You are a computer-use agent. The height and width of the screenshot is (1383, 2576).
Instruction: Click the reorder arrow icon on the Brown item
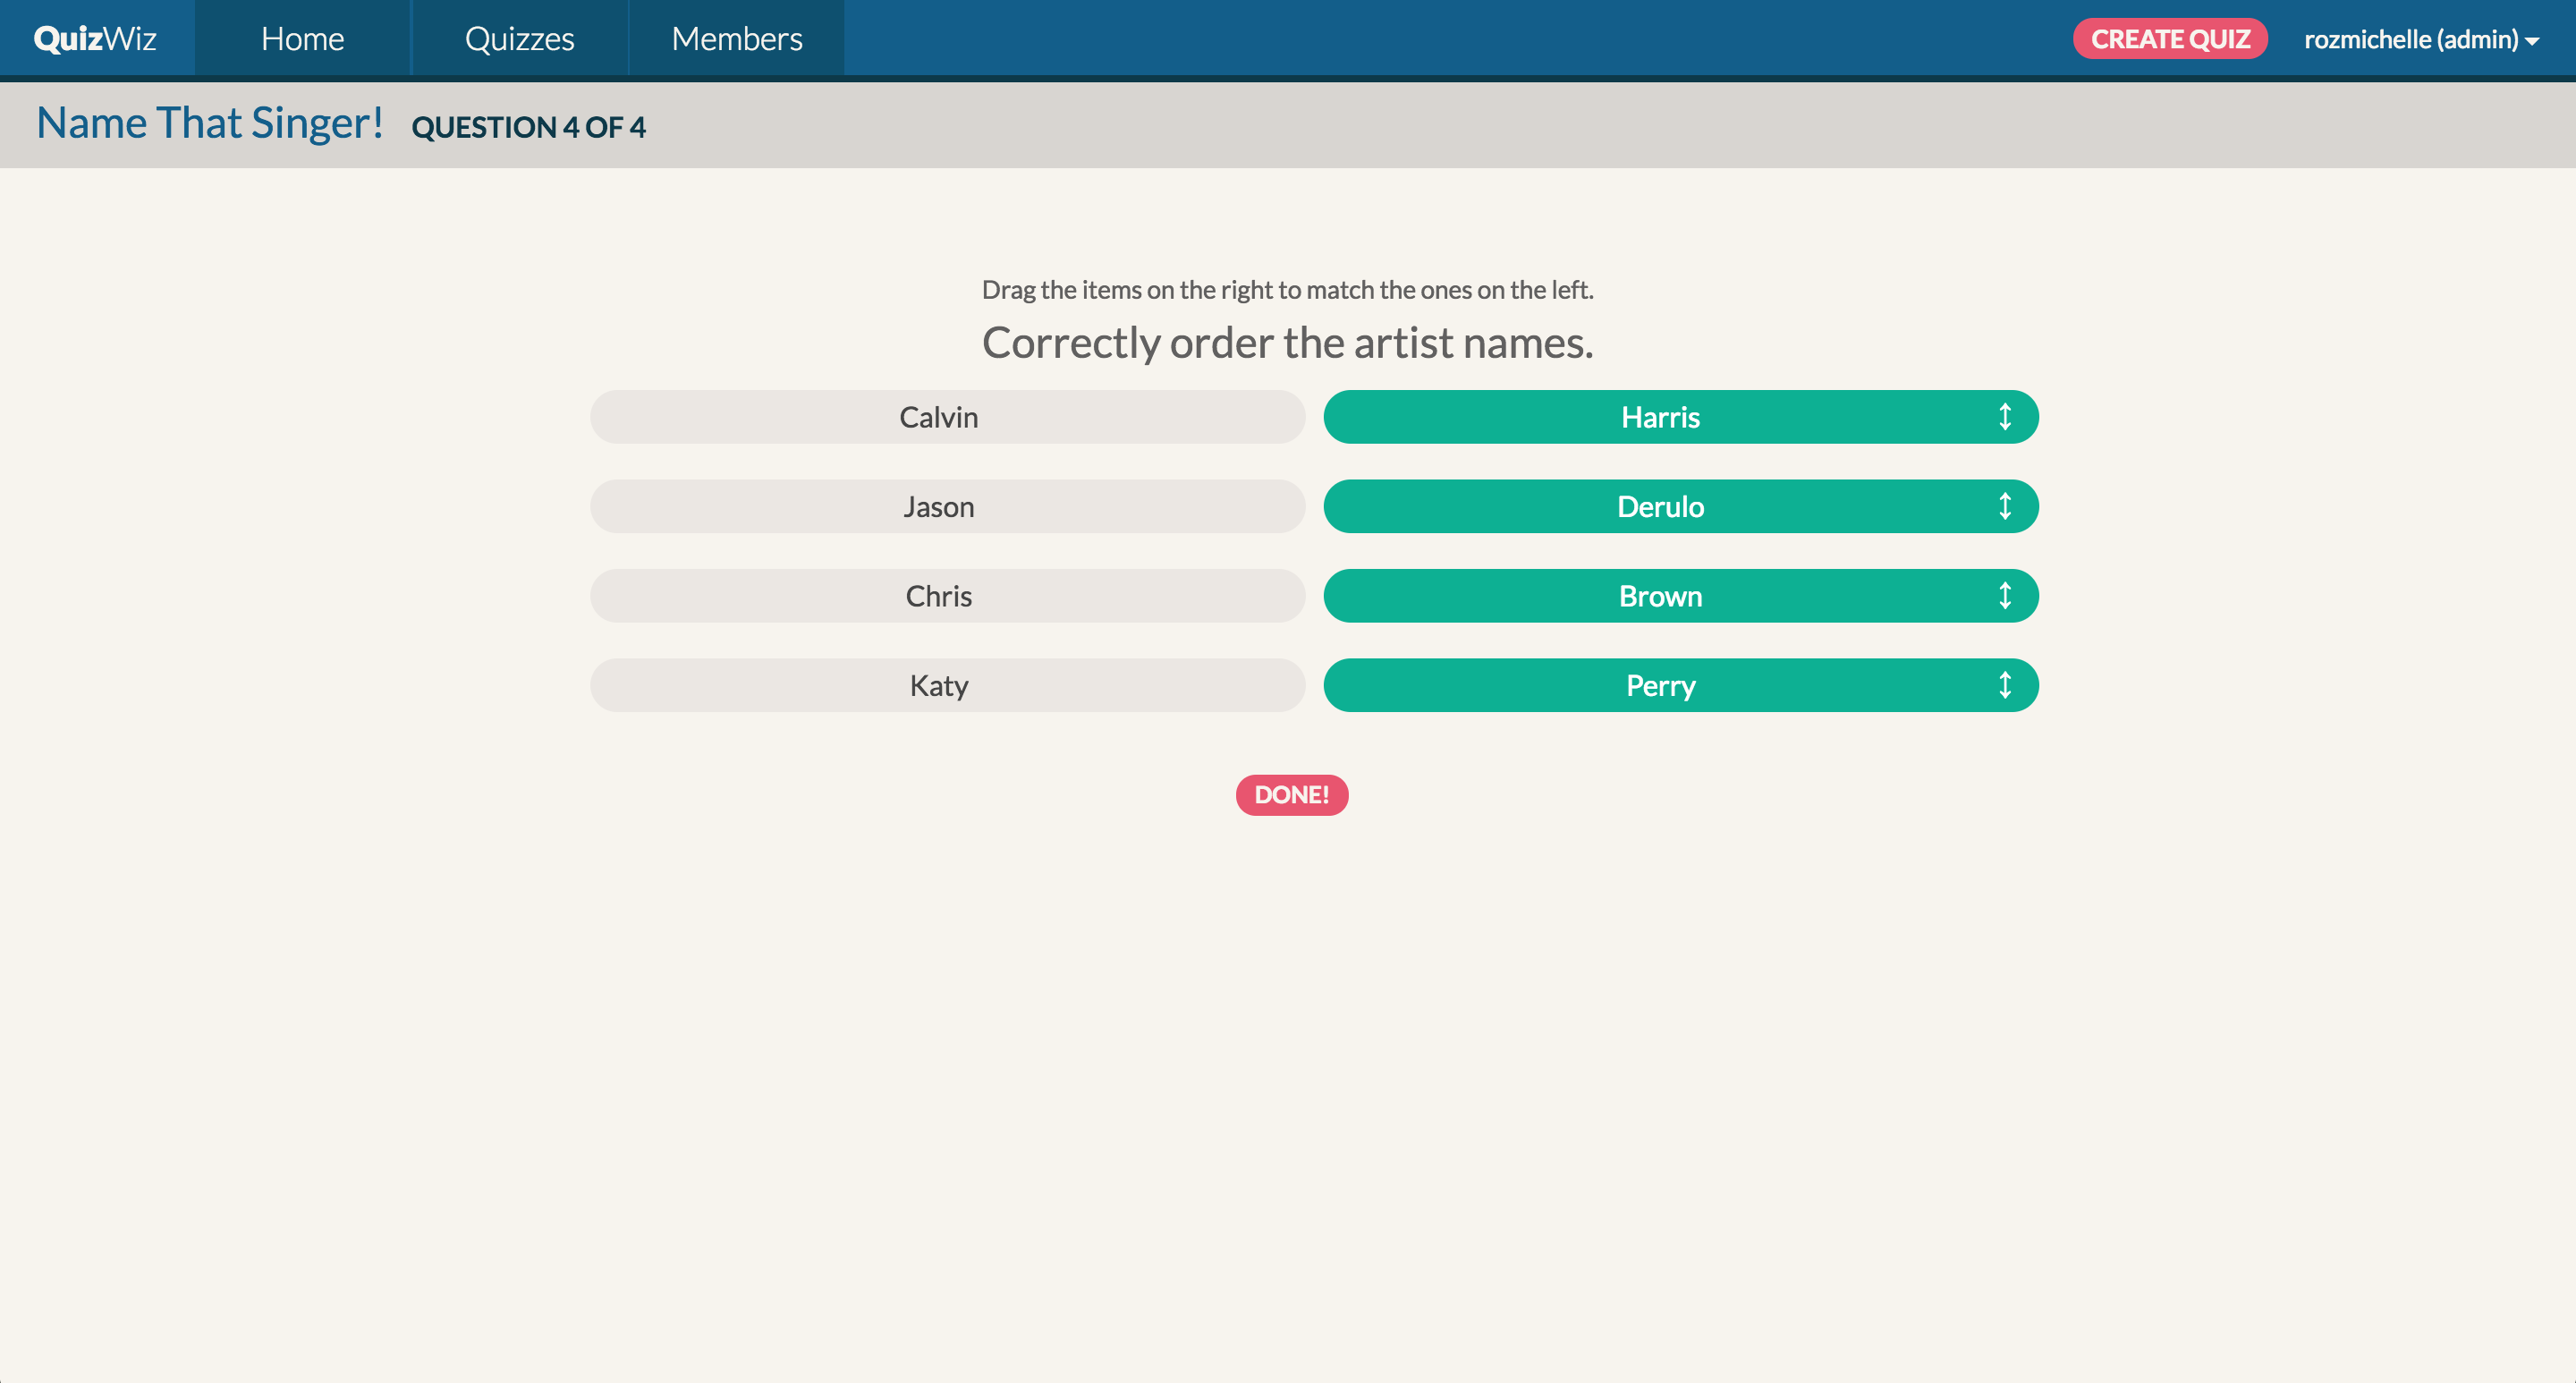[2005, 596]
